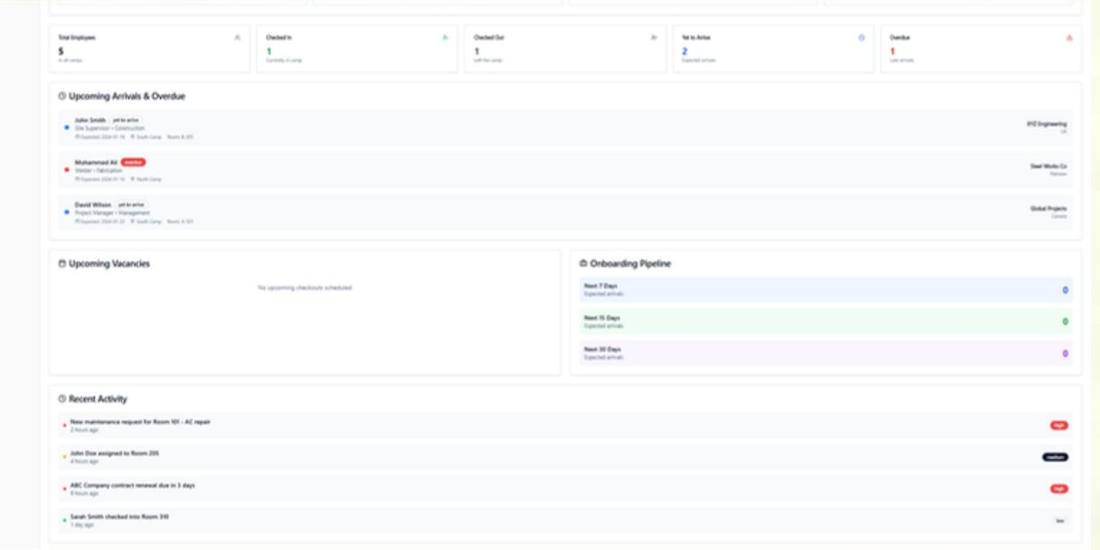Click the green check-in icon on Checked In card

[445, 38]
